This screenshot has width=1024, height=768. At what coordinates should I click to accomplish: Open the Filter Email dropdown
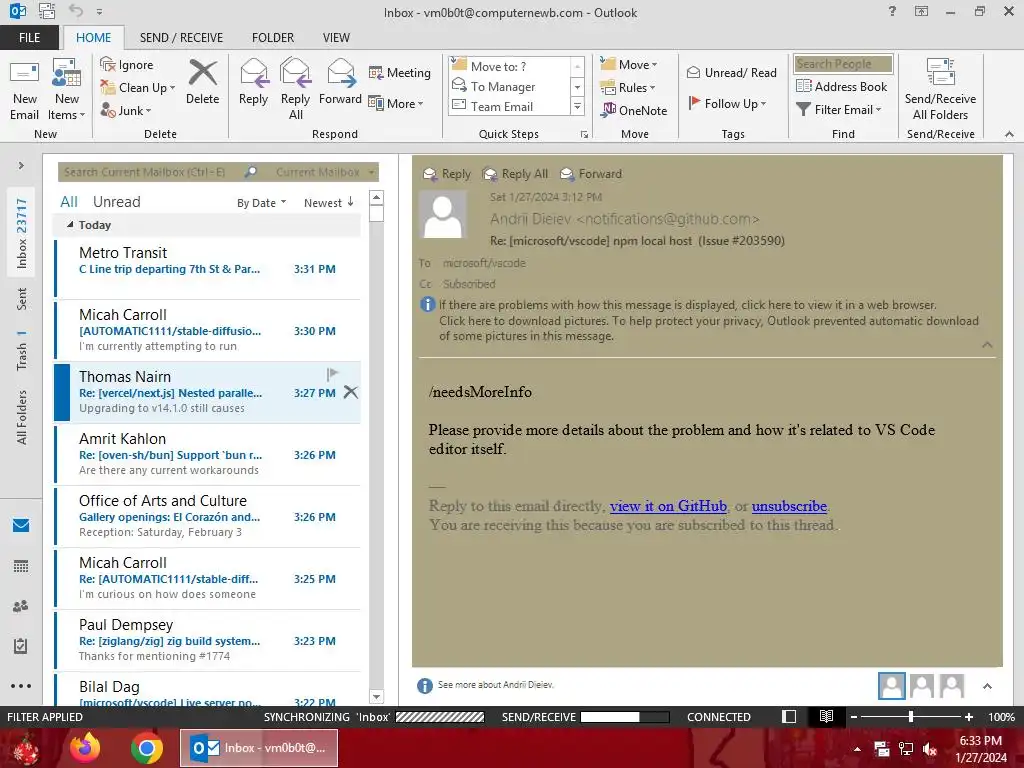(839, 110)
